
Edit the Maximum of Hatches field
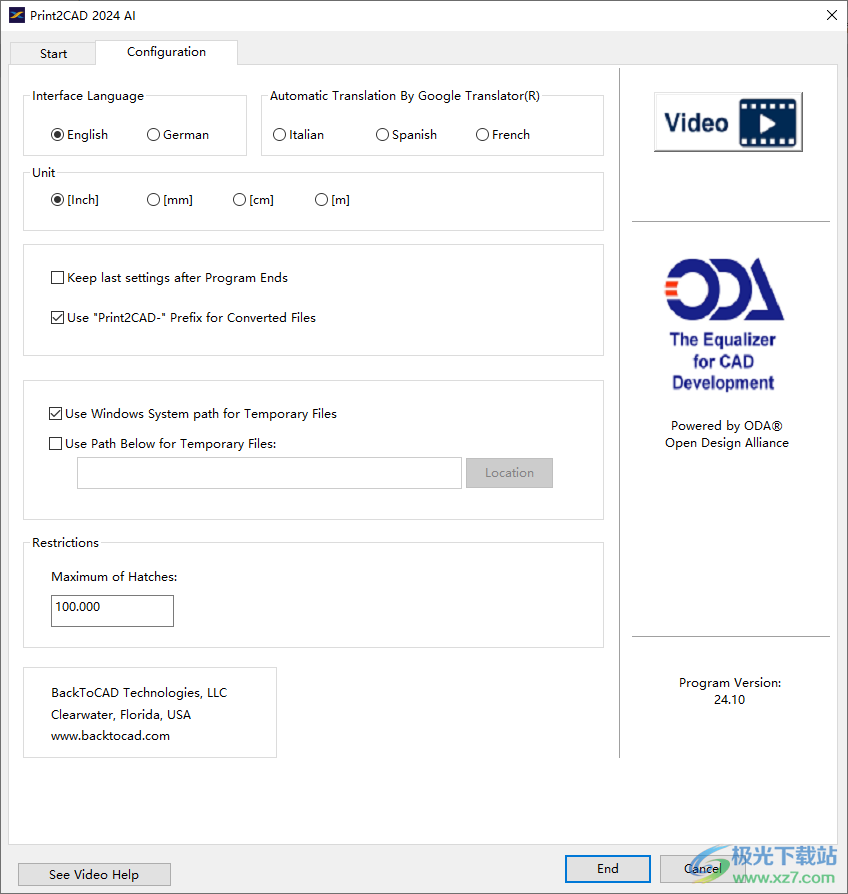tap(112, 611)
